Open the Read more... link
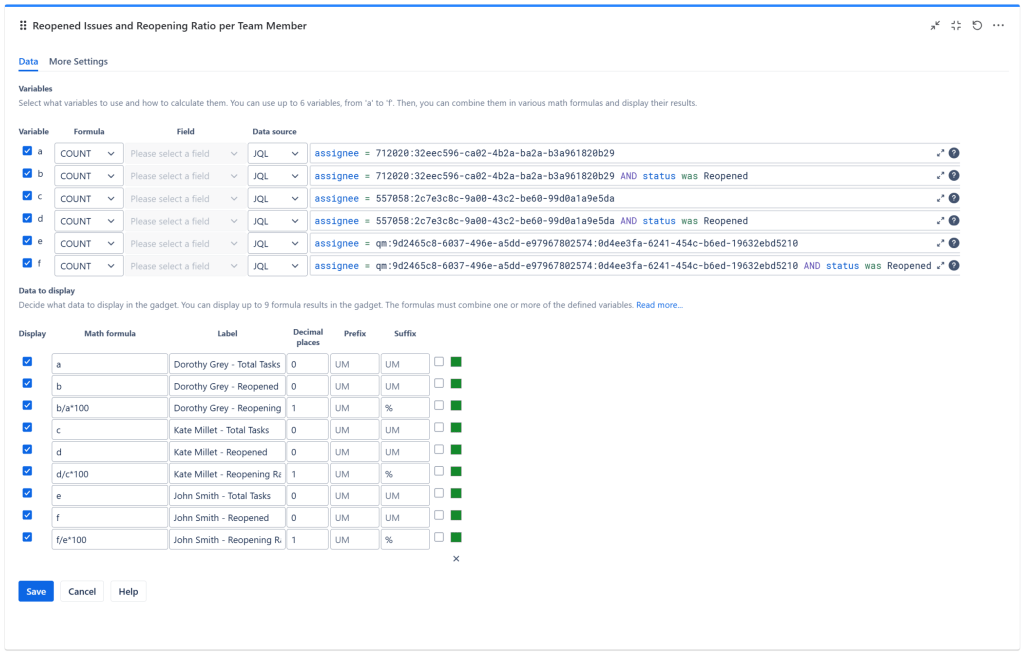The width and height of the screenshot is (1024, 654). click(x=659, y=305)
